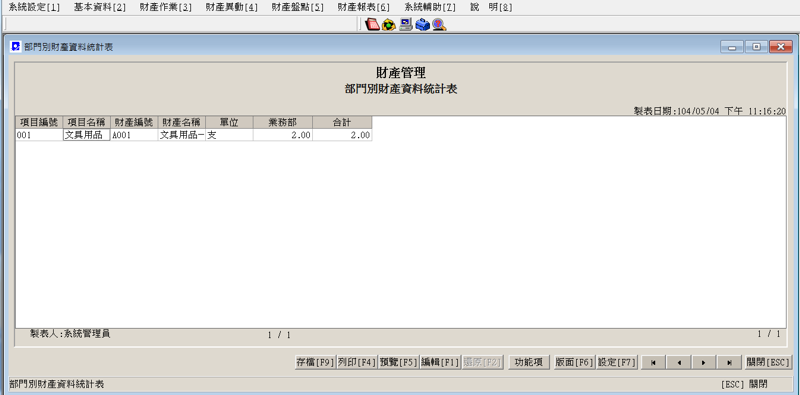This screenshot has height=395, width=800.
Task: Click the 業務部 column header
Action: coord(283,122)
